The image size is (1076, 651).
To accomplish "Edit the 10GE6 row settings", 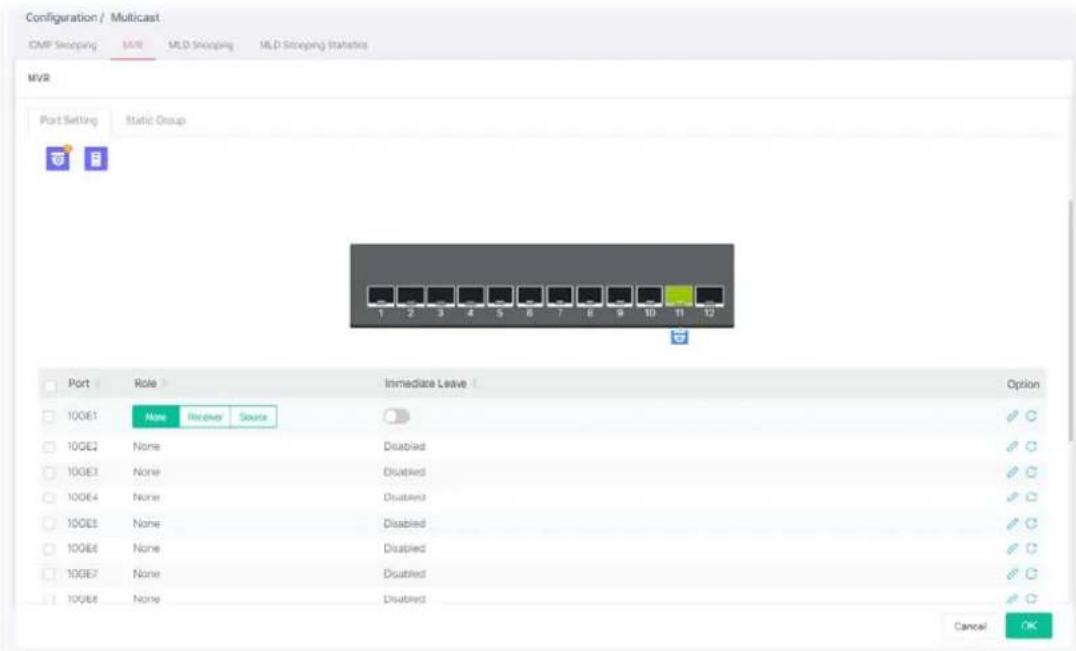I will (1012, 548).
